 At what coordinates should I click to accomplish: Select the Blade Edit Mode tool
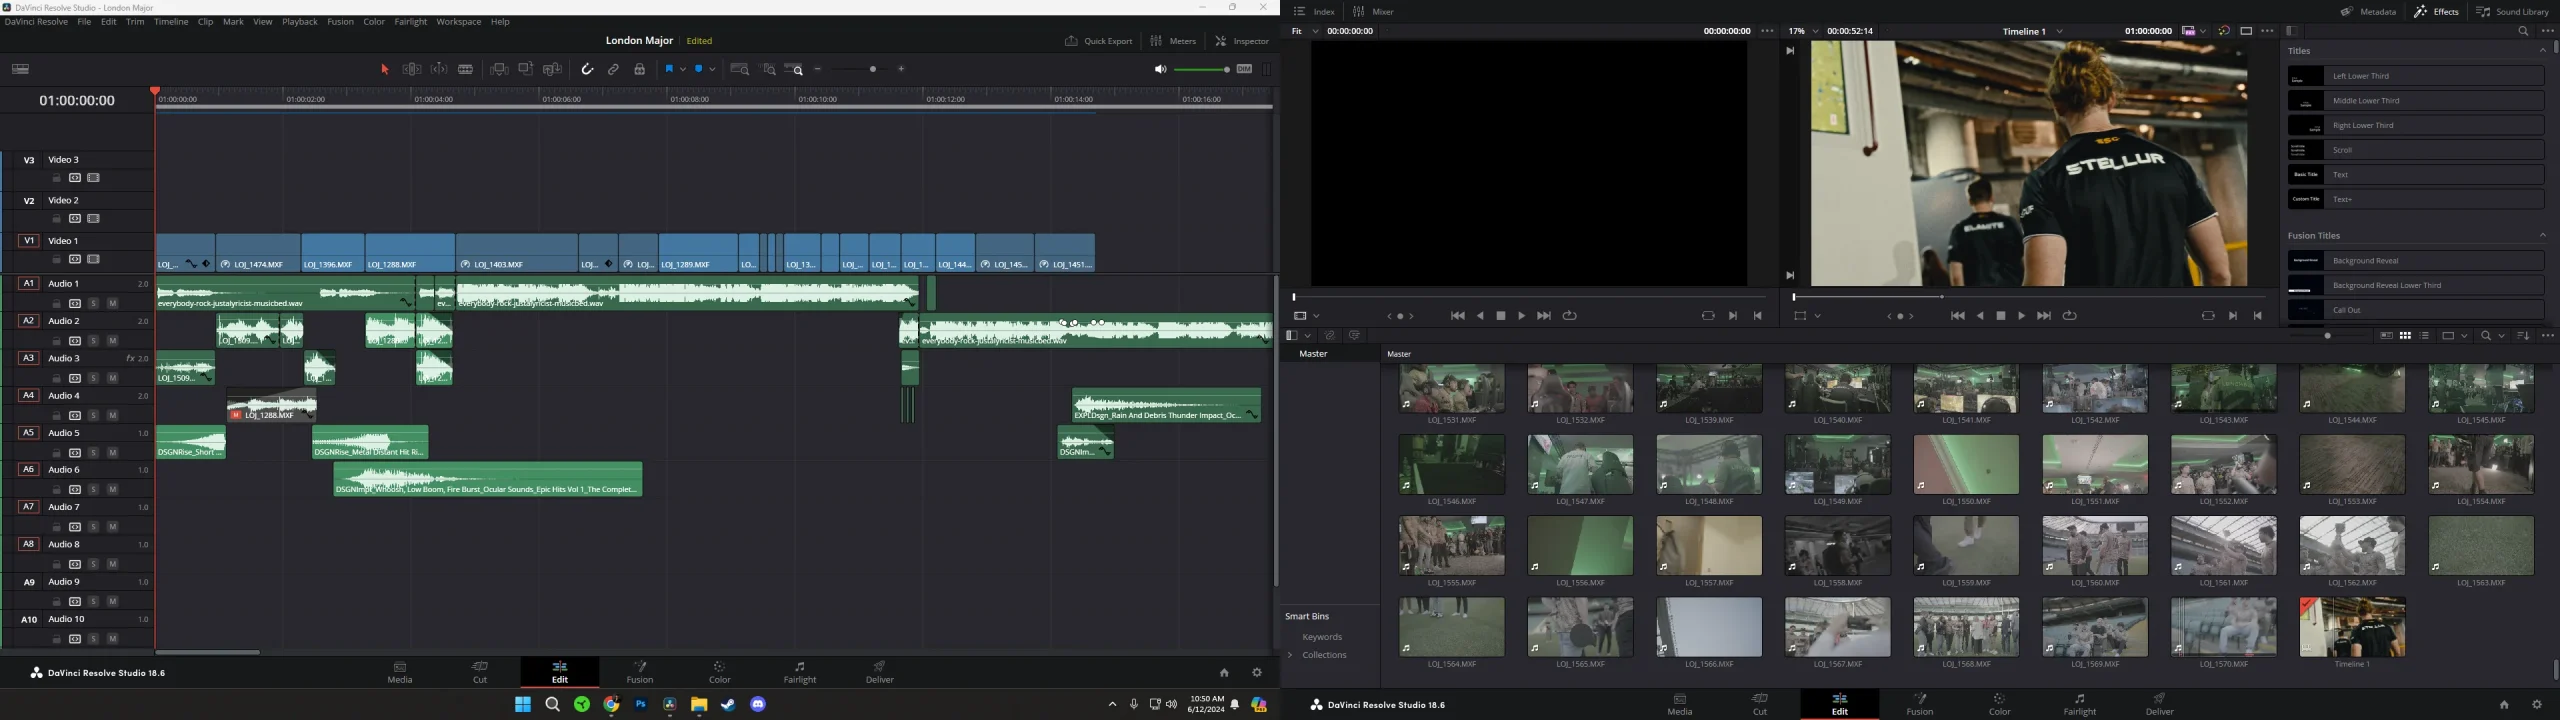click(466, 69)
